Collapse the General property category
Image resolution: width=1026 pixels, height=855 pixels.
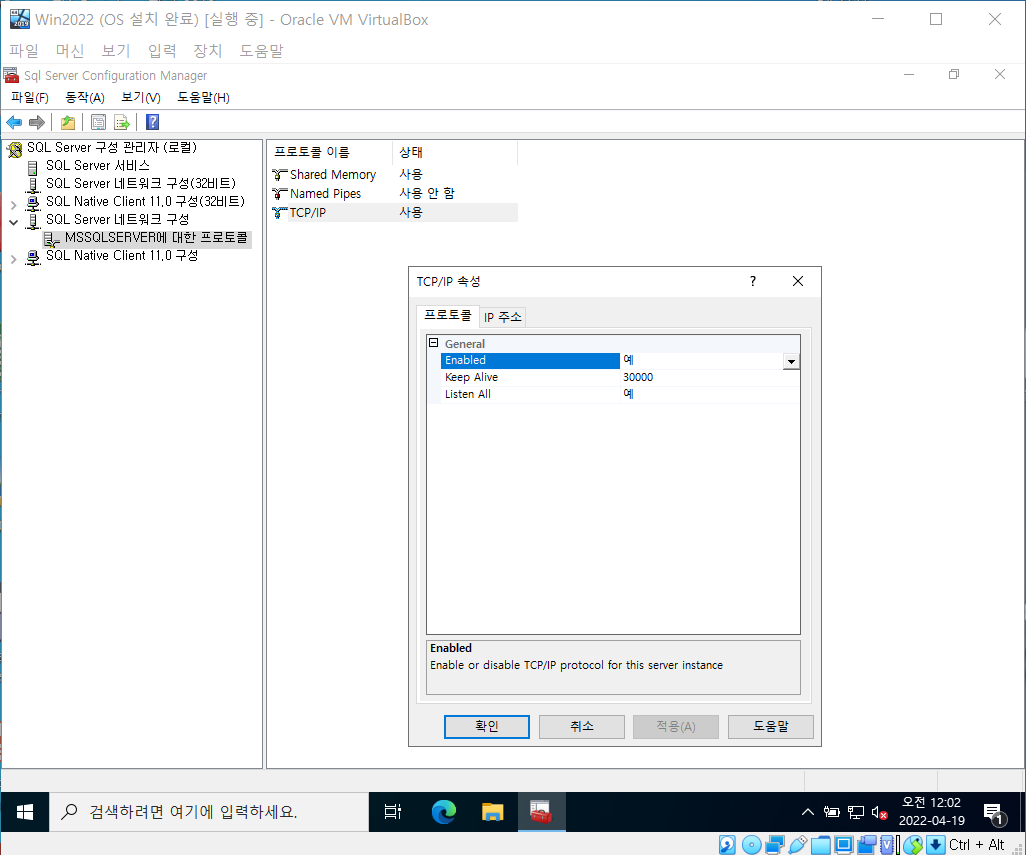[x=433, y=343]
